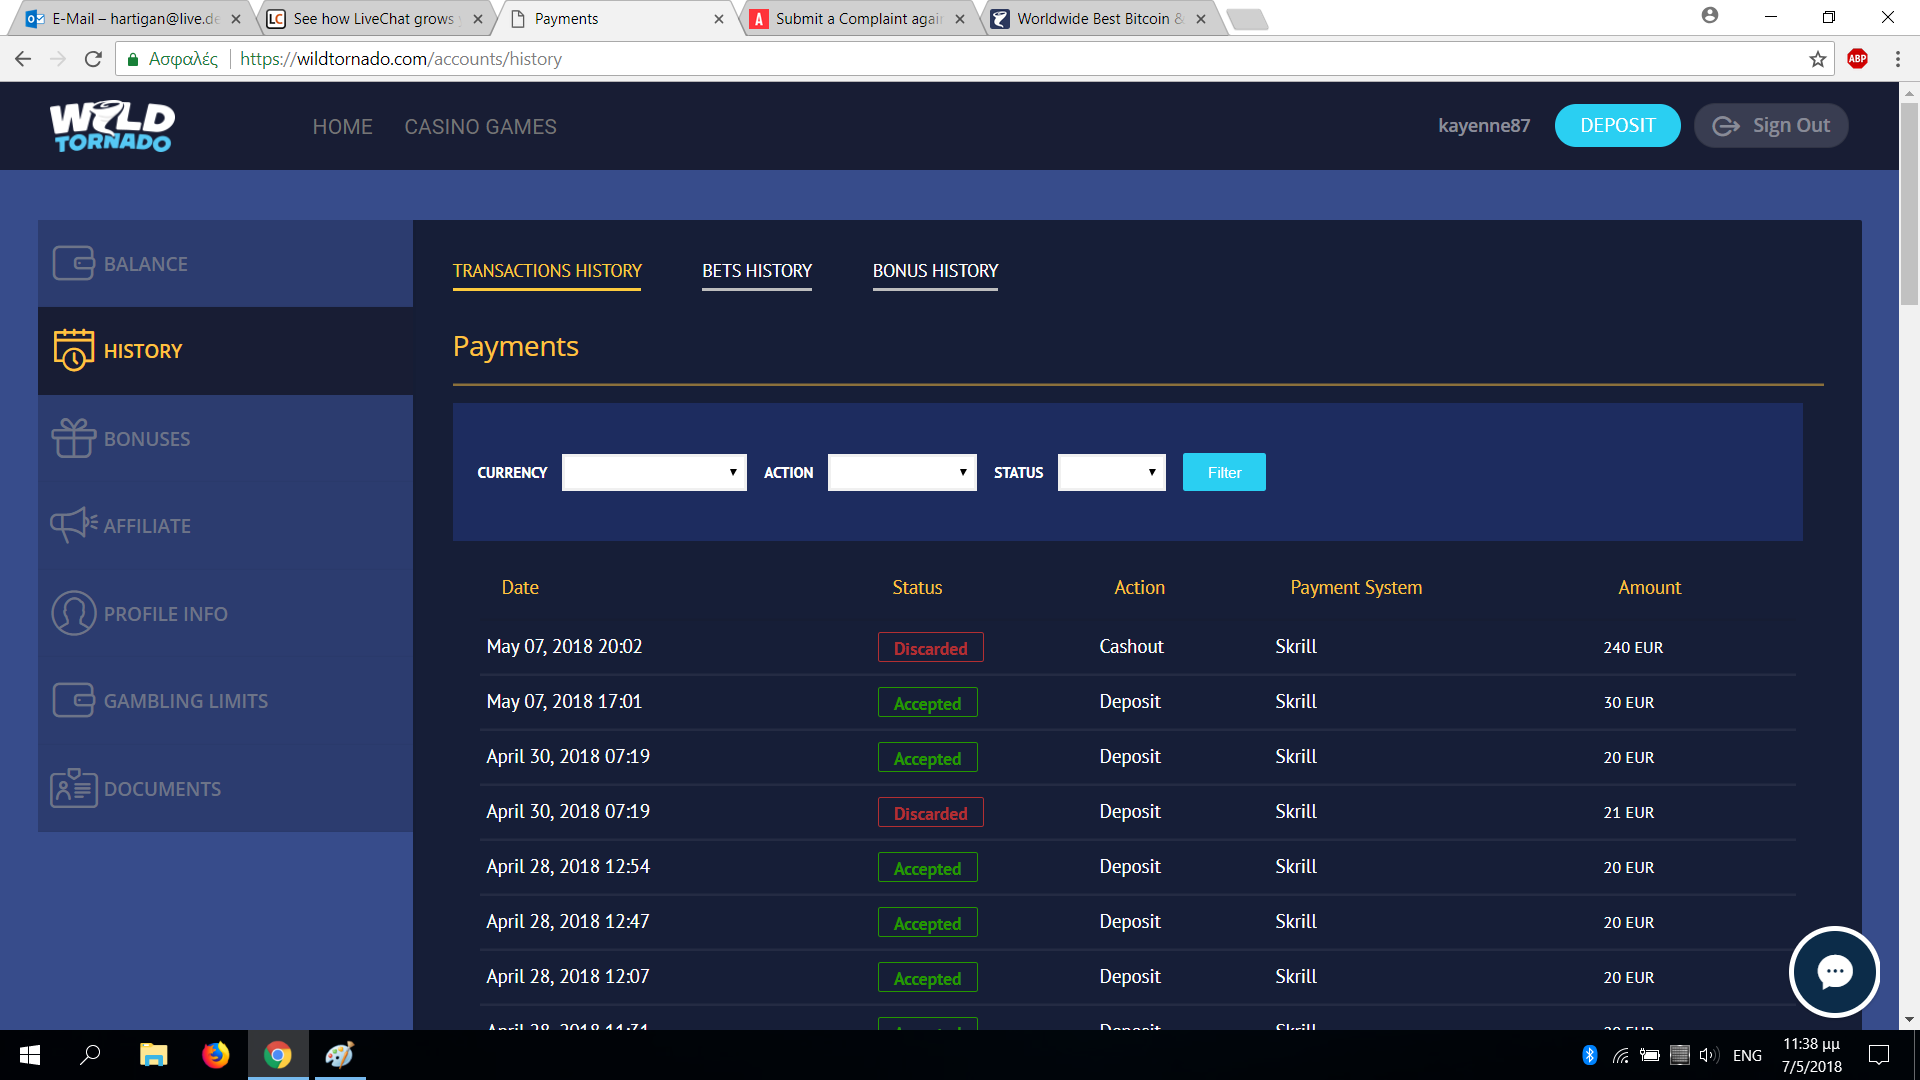Open File Explorer from taskbar
The height and width of the screenshot is (1080, 1920).
[x=153, y=1055]
